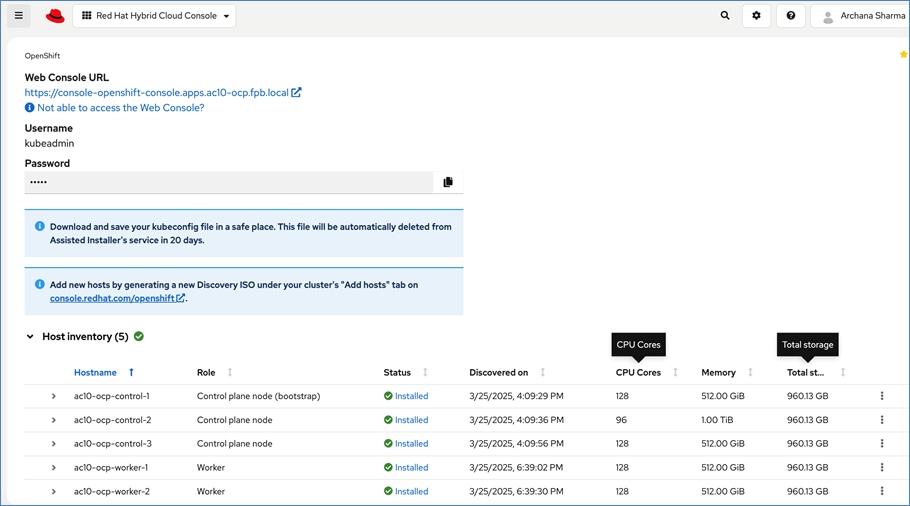Open kebab menu for ac10-ocp-control-3

[x=882, y=444]
